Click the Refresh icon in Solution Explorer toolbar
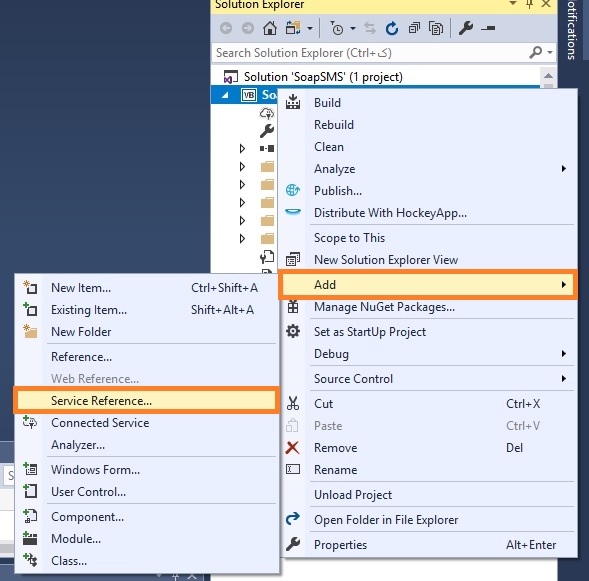Image resolution: width=589 pixels, height=581 pixels. (392, 28)
